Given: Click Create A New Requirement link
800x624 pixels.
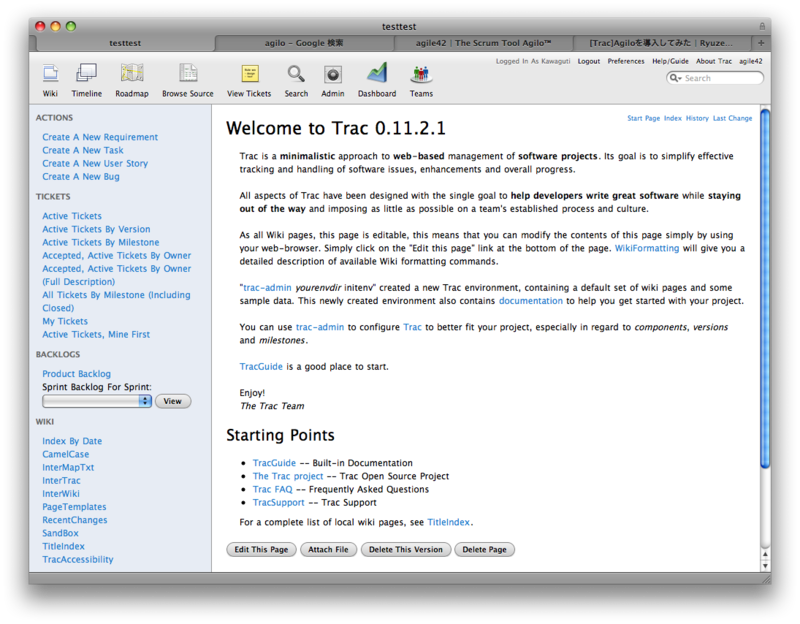Looking at the screenshot, I should tap(100, 137).
